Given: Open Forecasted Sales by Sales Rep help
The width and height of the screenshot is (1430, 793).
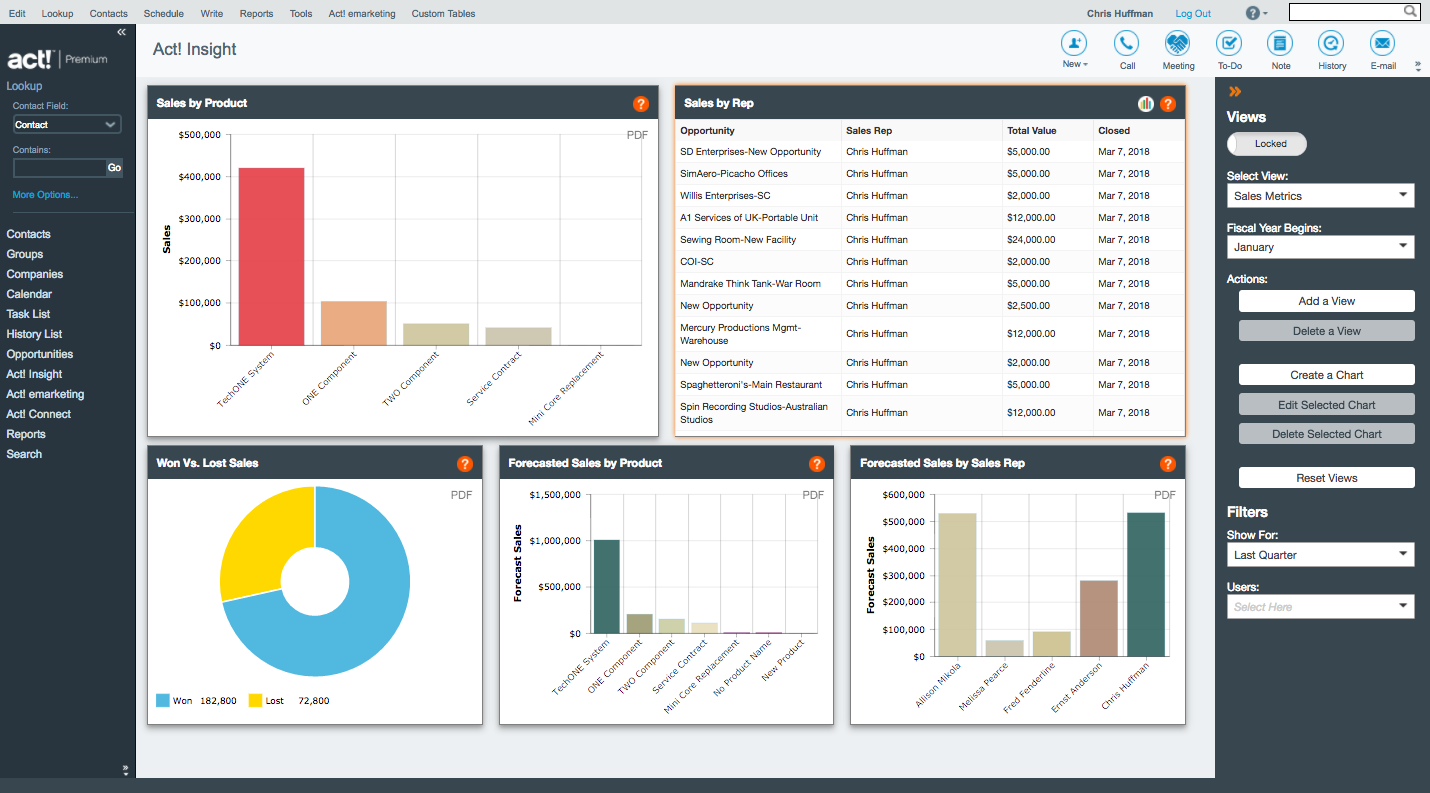Looking at the screenshot, I should click(x=1168, y=464).
